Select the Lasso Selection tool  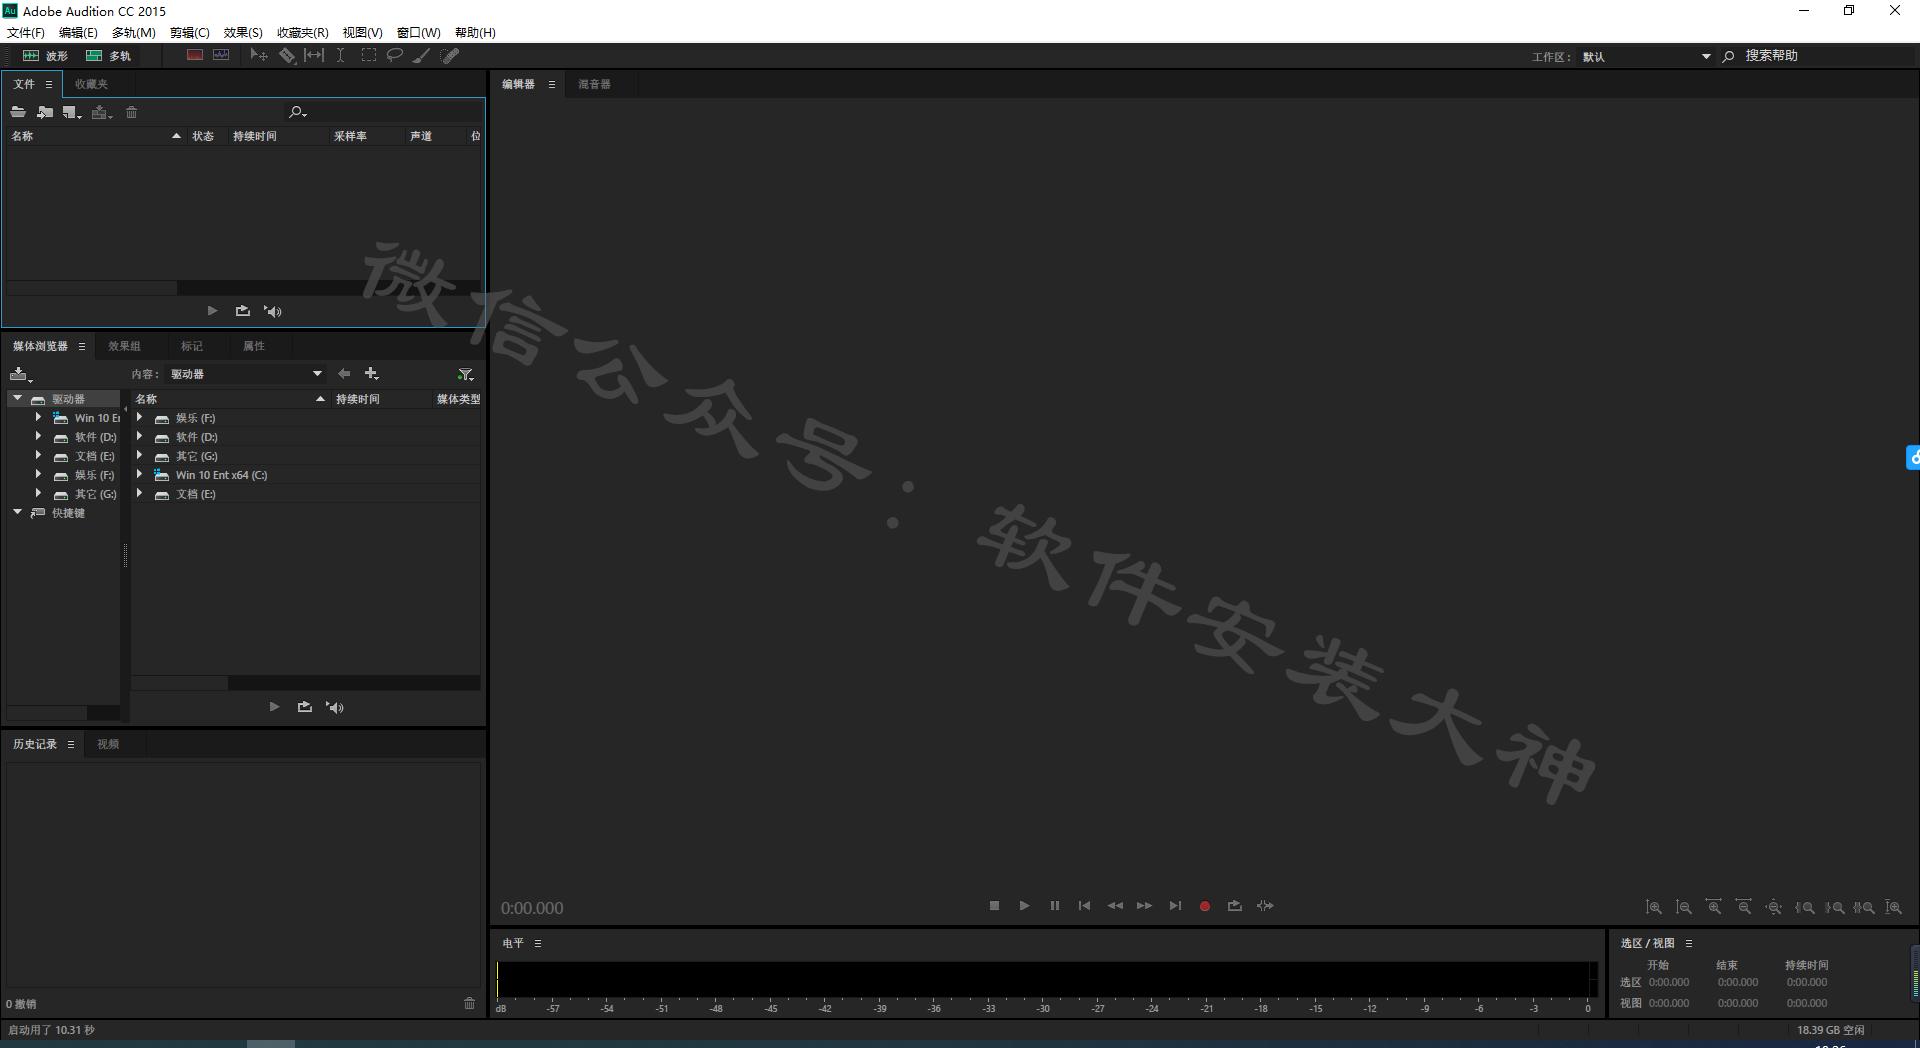click(395, 56)
